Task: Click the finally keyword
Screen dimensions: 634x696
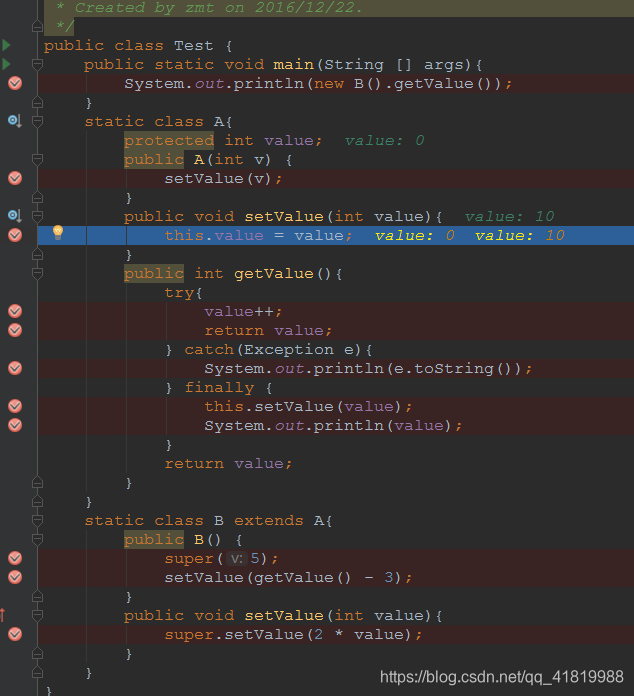Action: (x=219, y=388)
